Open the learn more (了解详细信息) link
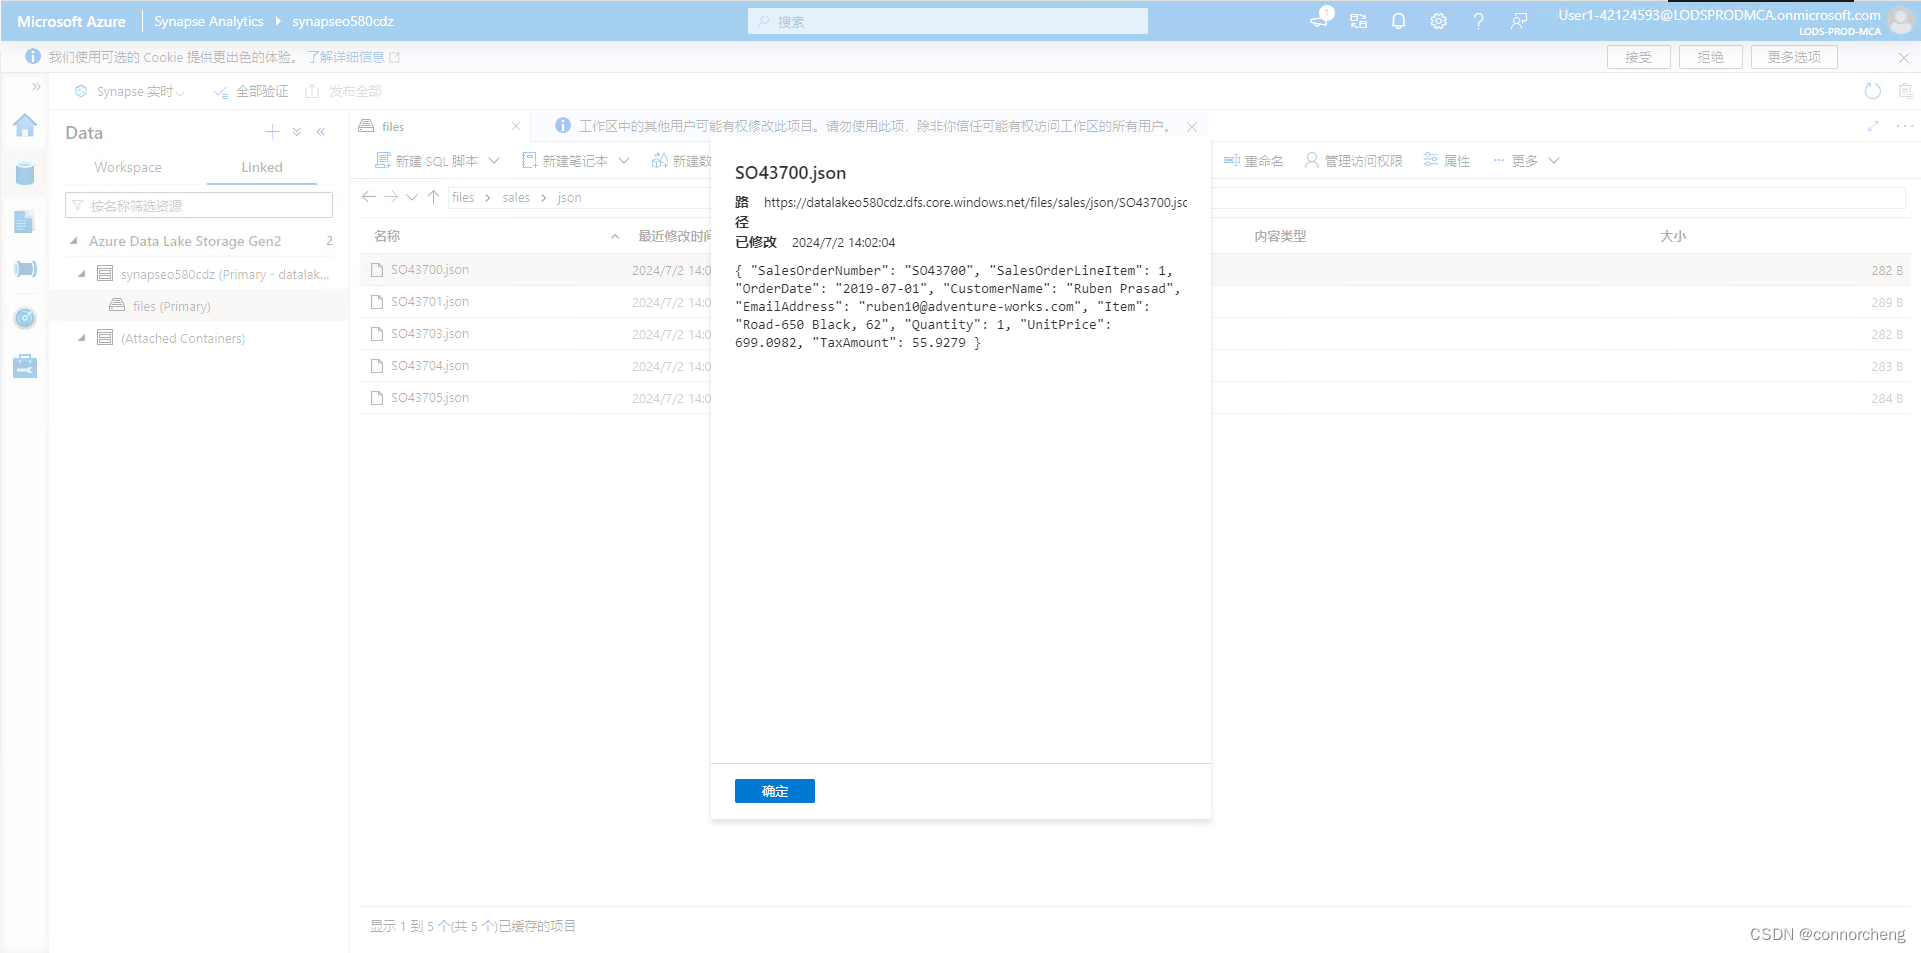Viewport: 1921px width, 953px height. [x=353, y=57]
